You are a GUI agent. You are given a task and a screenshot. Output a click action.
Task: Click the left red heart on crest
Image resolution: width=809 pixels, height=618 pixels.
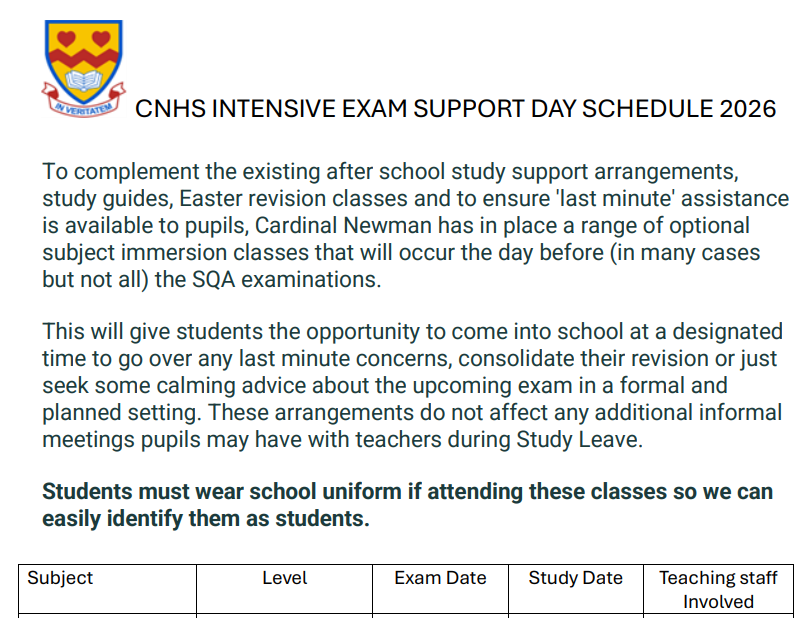tap(68, 39)
